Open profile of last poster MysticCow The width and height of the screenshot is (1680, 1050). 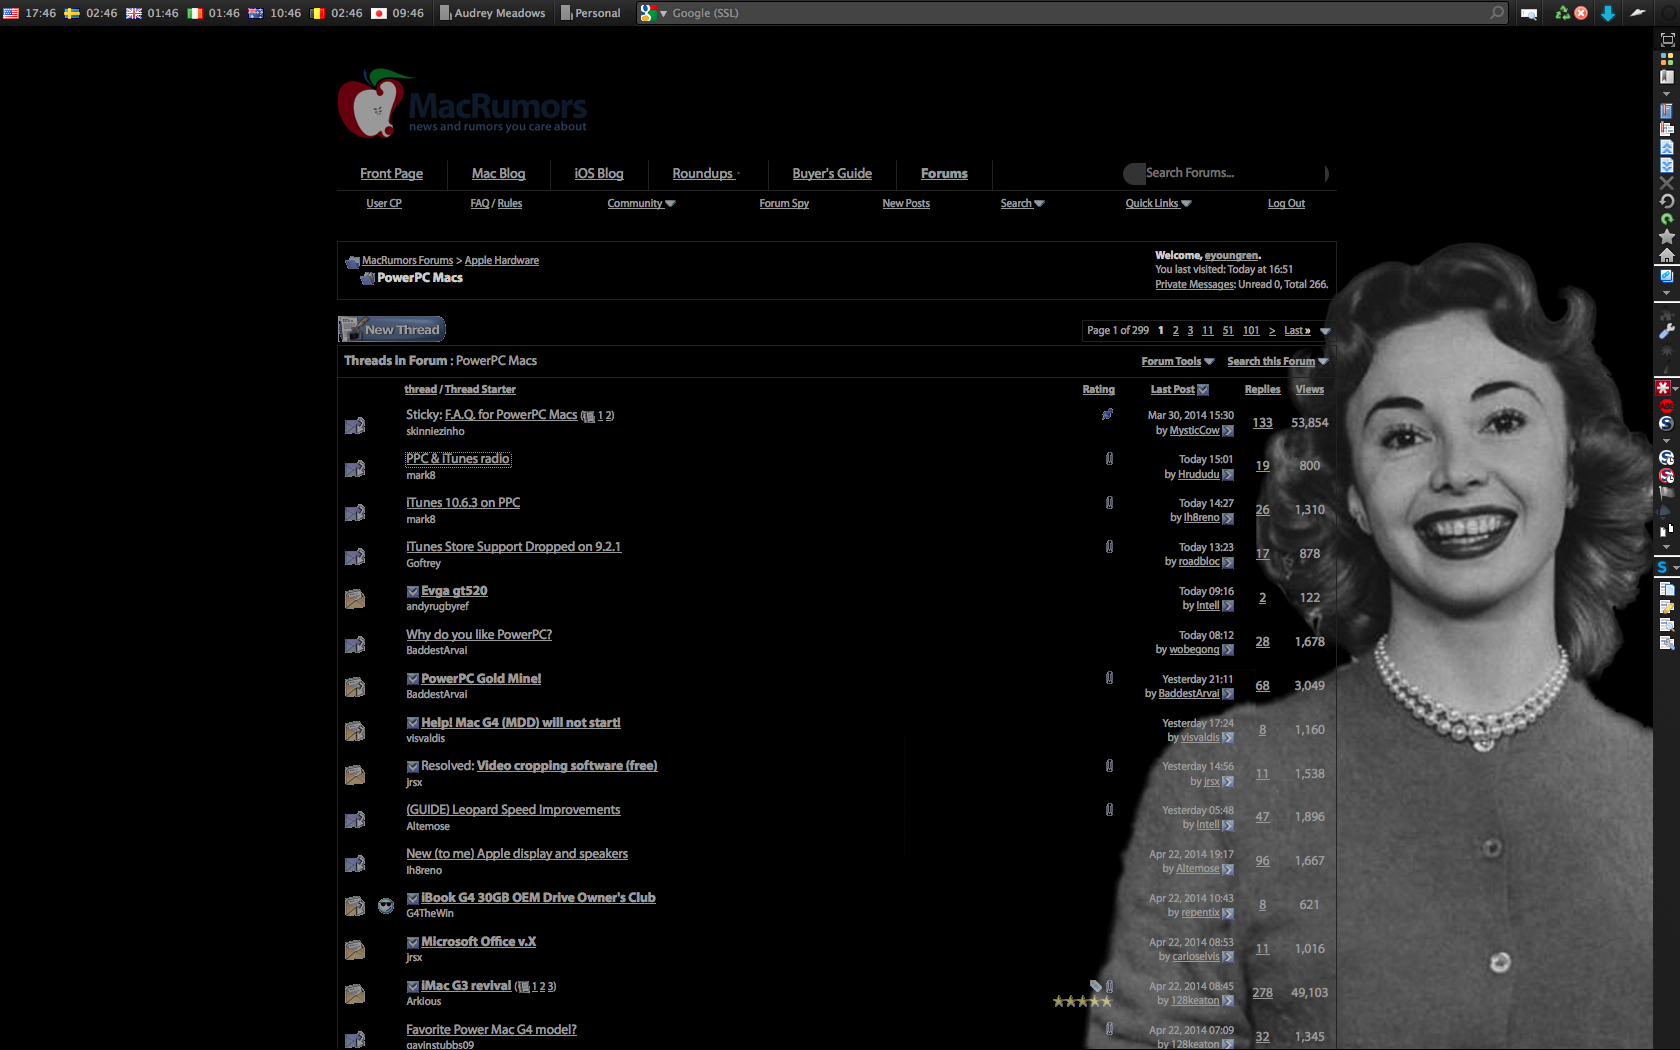pos(1194,430)
